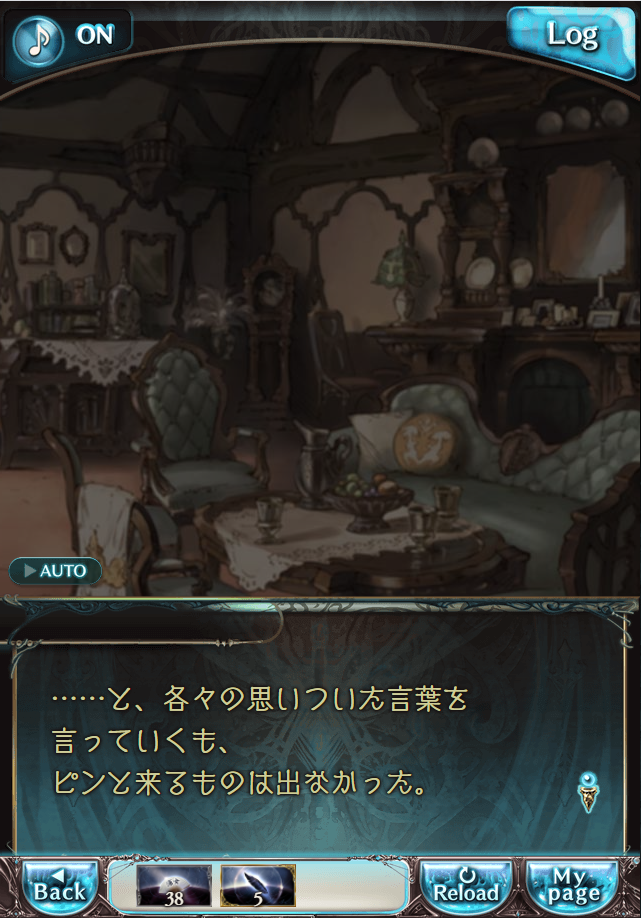Click the left-pointing arrow above Back
This screenshot has width=641, height=918.
pyautogui.click(x=59, y=875)
